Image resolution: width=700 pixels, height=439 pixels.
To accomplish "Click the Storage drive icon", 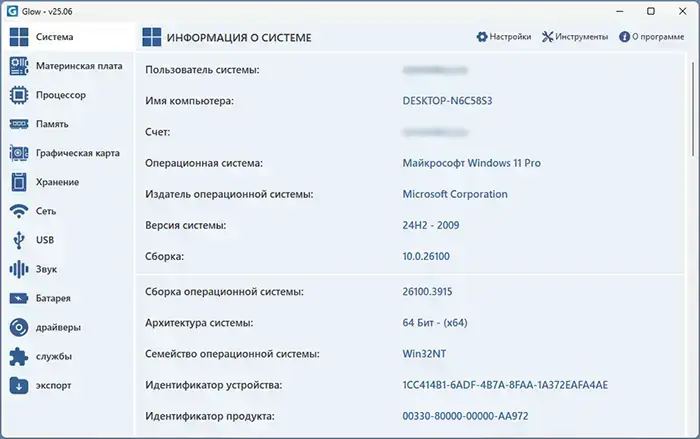I will (x=18, y=182).
